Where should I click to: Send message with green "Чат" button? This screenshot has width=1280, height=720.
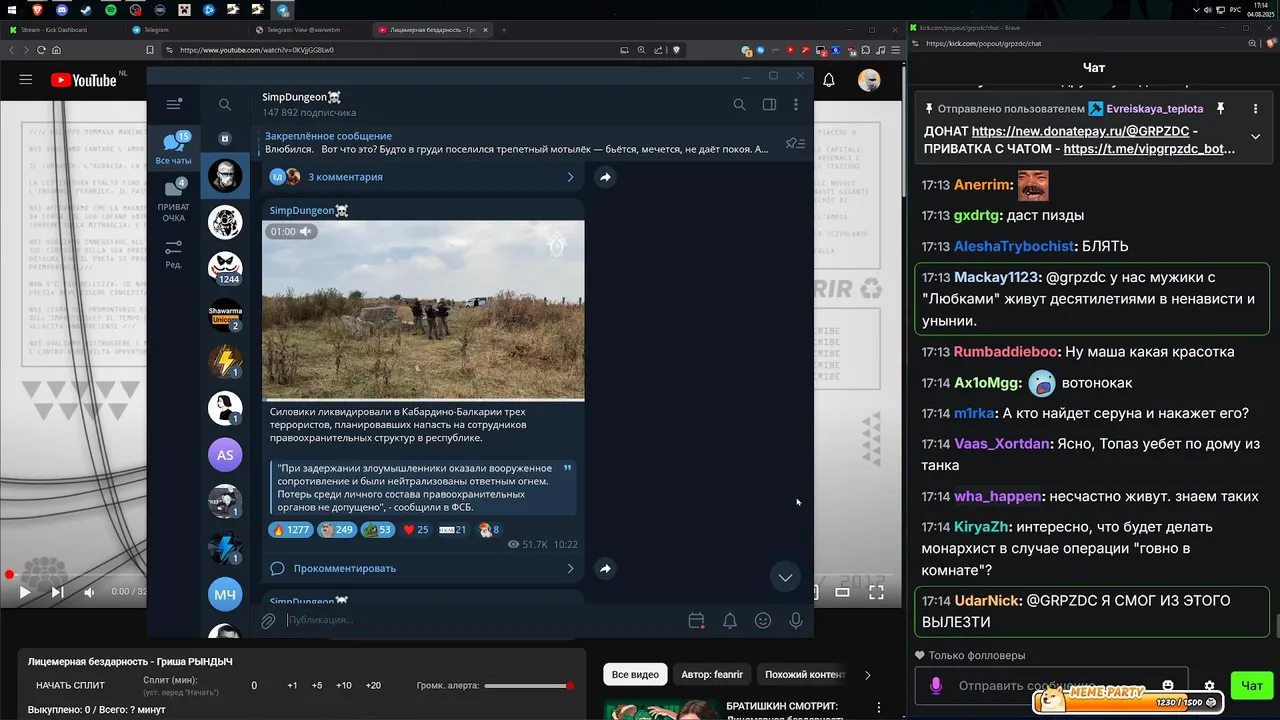tap(1251, 686)
